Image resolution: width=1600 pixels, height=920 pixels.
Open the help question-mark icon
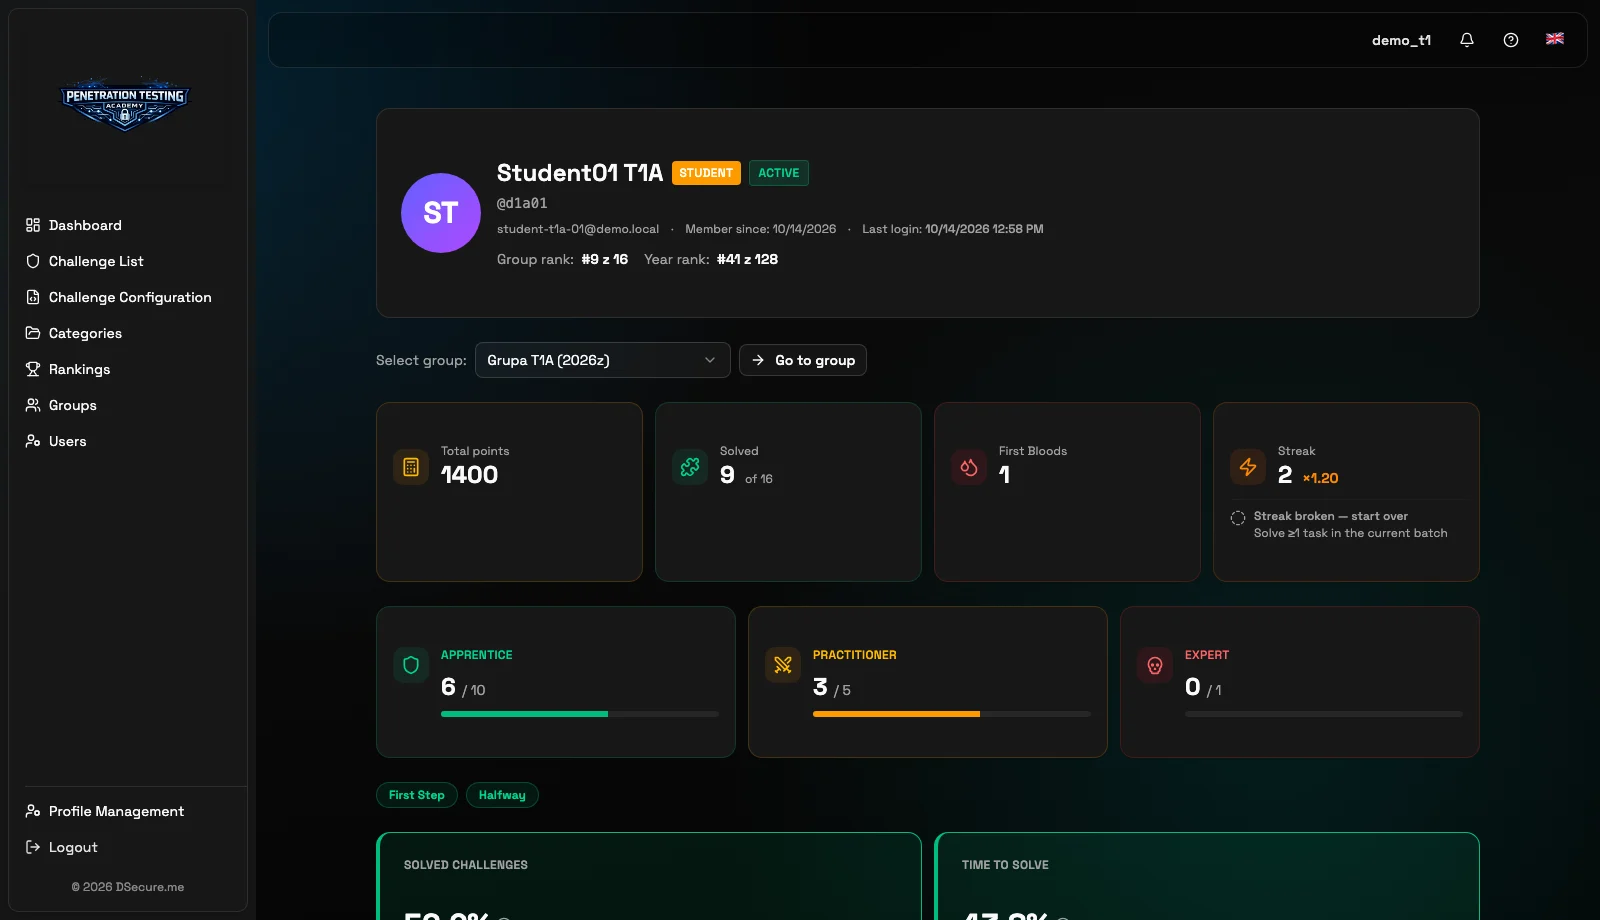click(1511, 40)
